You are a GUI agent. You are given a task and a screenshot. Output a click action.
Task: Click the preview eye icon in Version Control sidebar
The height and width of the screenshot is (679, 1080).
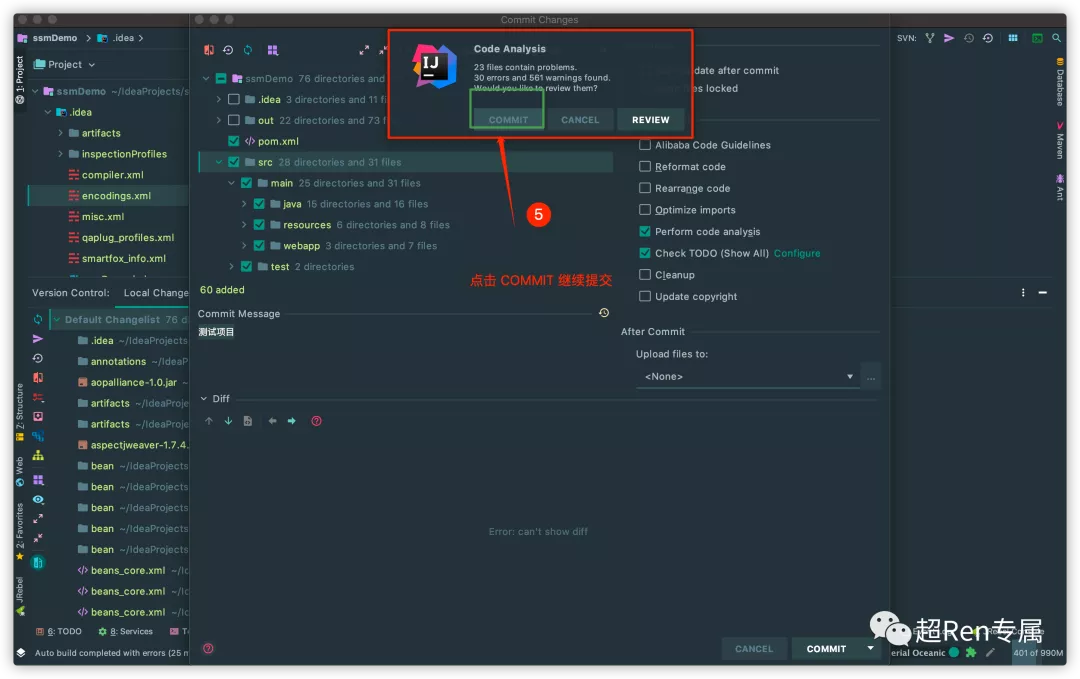pyautogui.click(x=38, y=499)
